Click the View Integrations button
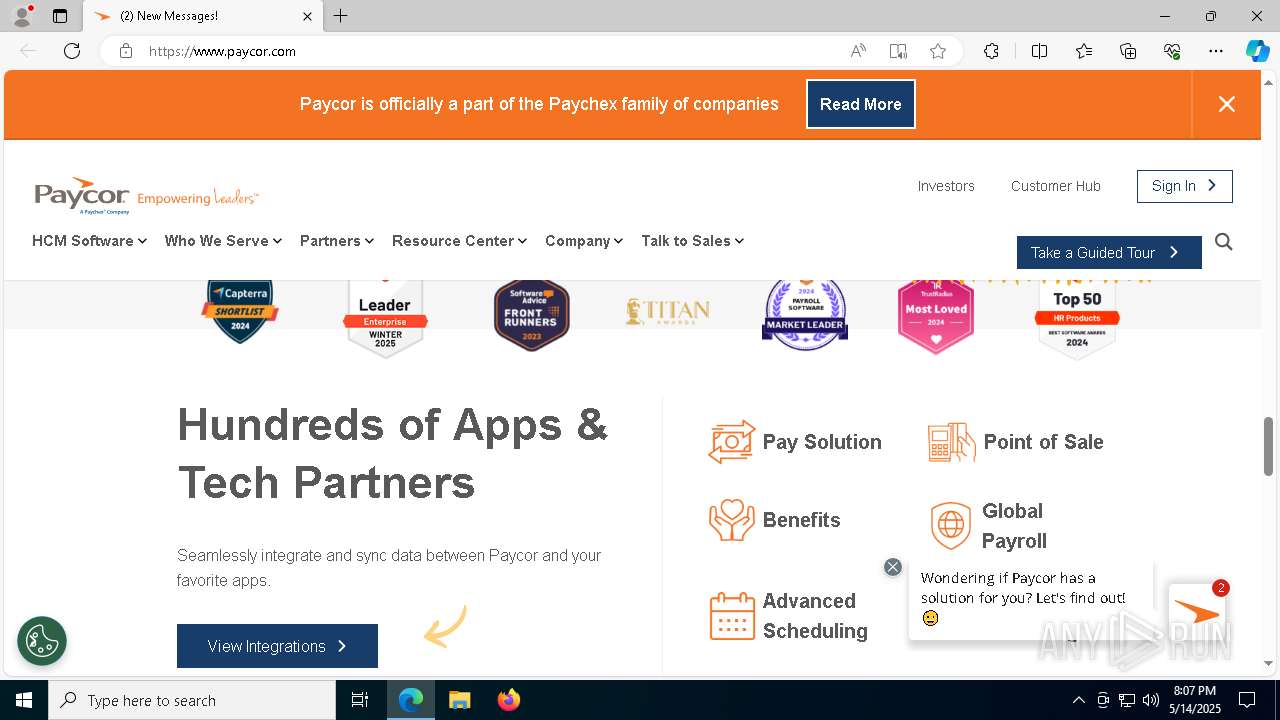The image size is (1280, 720). pos(277,646)
